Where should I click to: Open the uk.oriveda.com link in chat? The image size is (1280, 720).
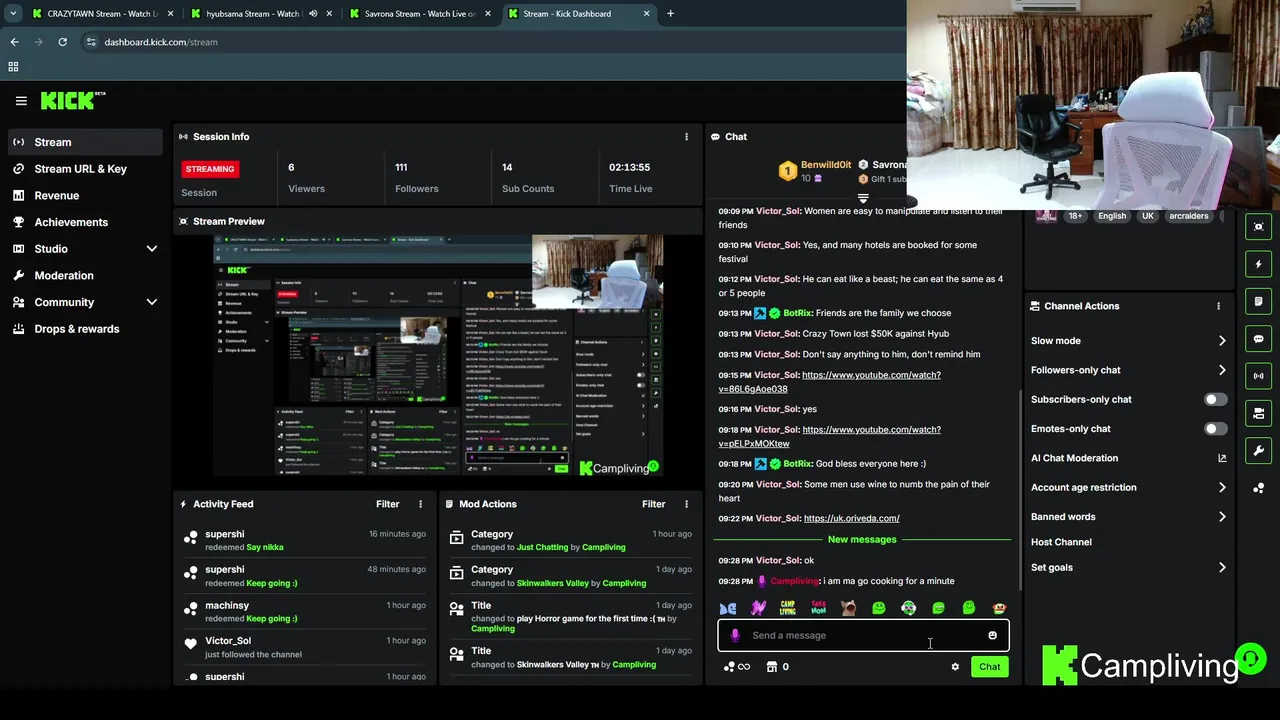tap(851, 518)
